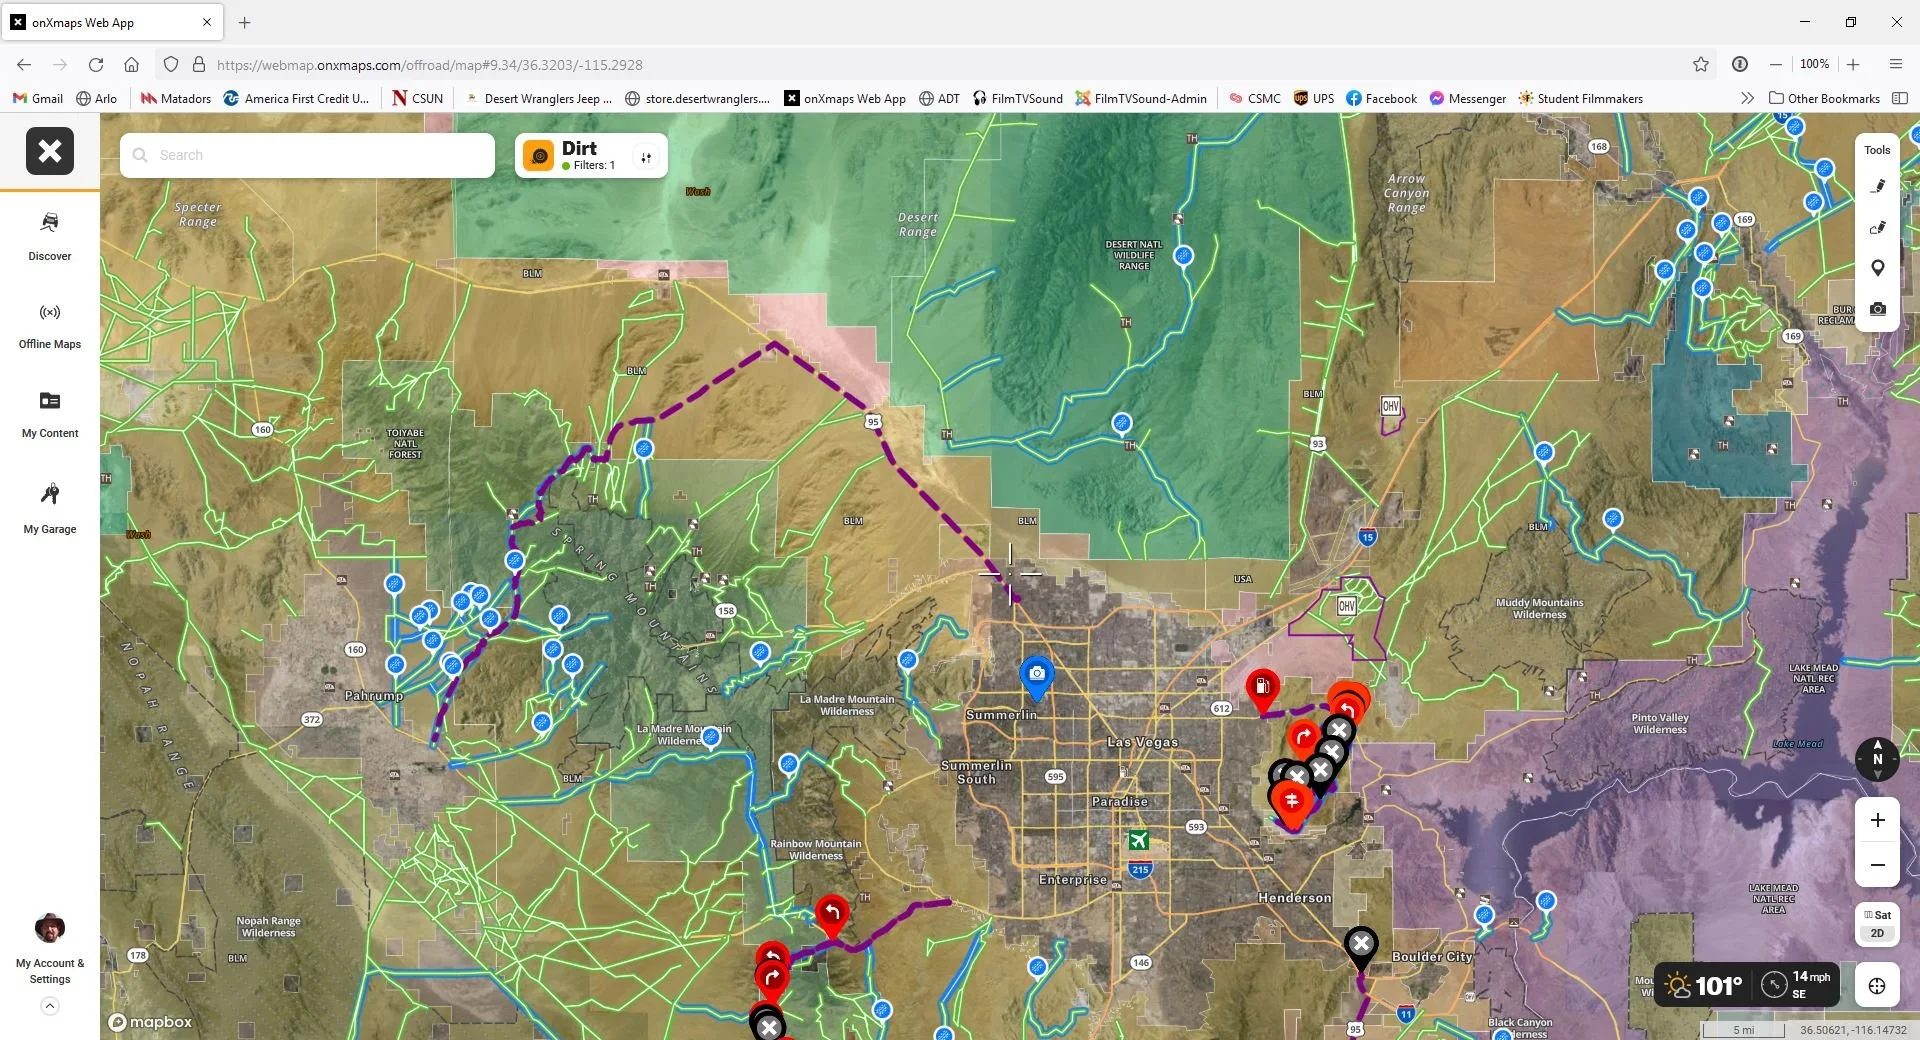Click the Search input field
Image resolution: width=1920 pixels, height=1040 pixels.
point(308,155)
